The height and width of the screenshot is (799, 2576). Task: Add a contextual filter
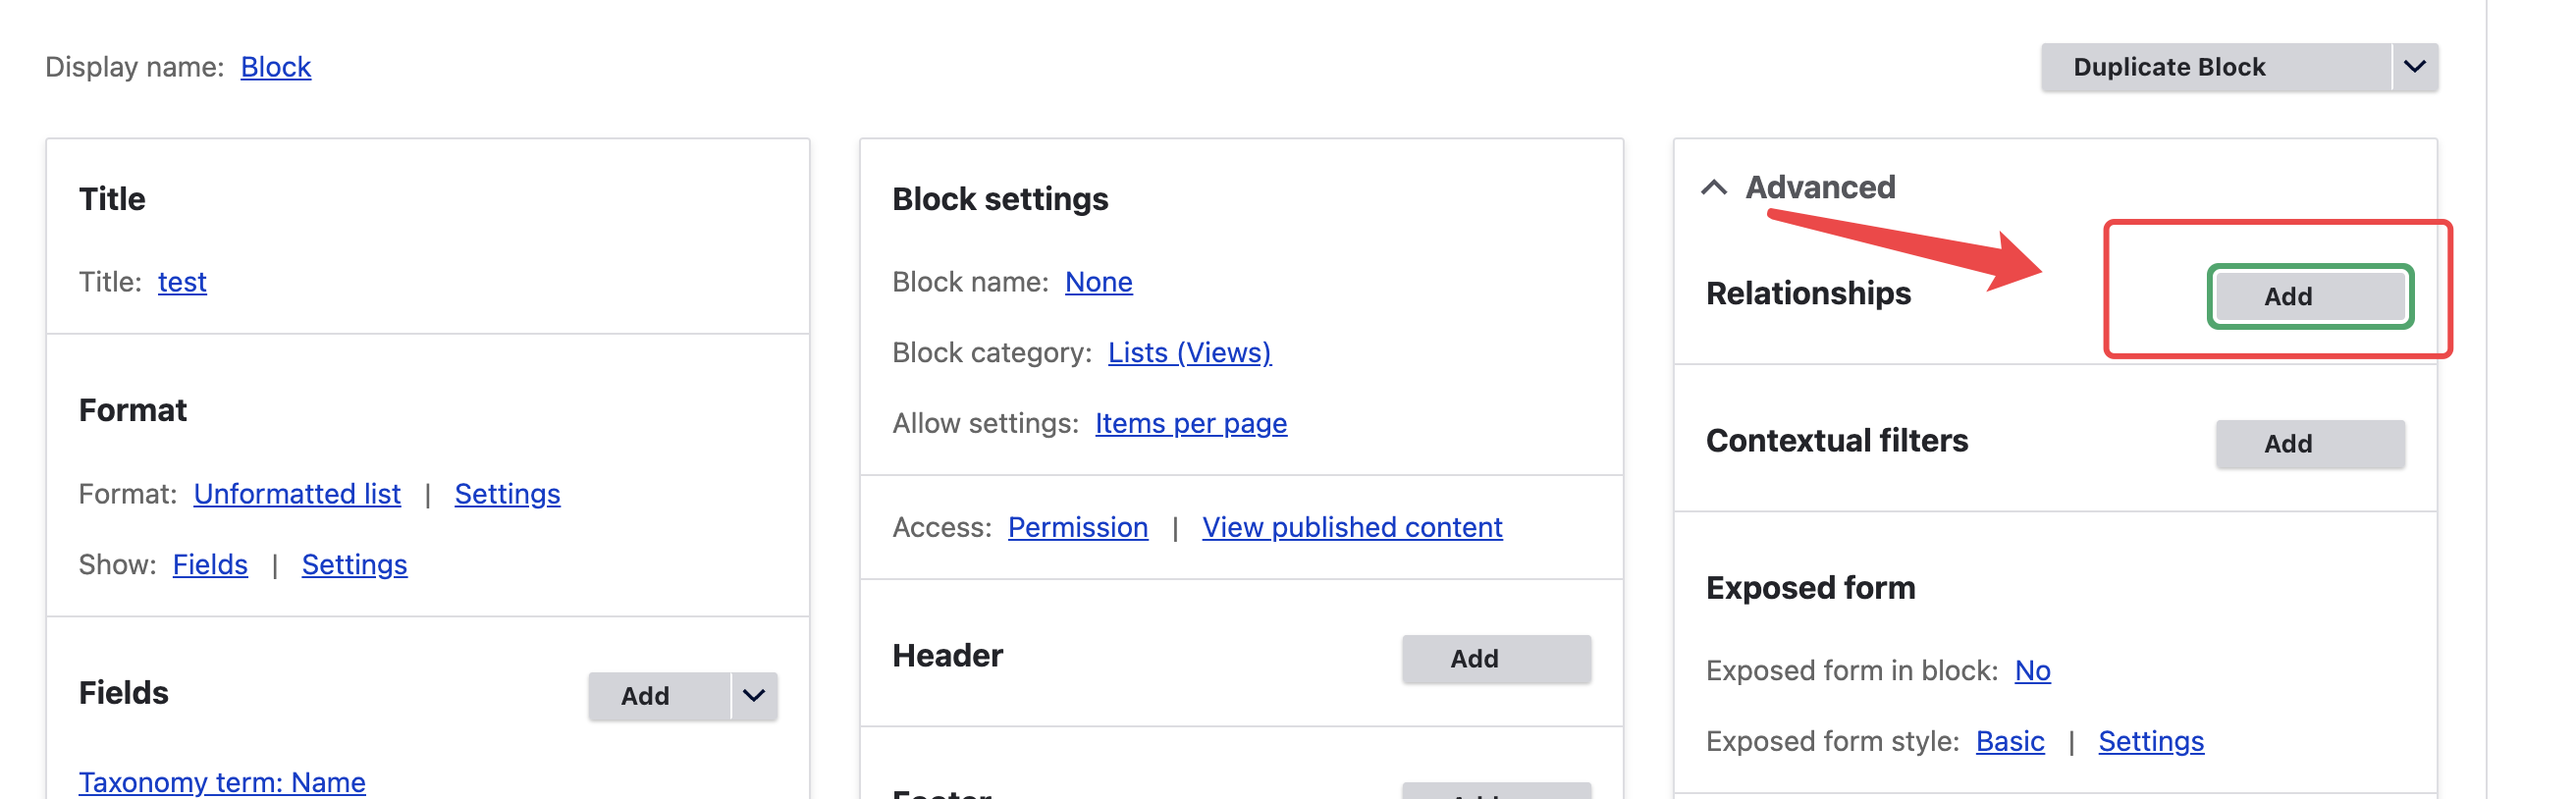point(2309,443)
